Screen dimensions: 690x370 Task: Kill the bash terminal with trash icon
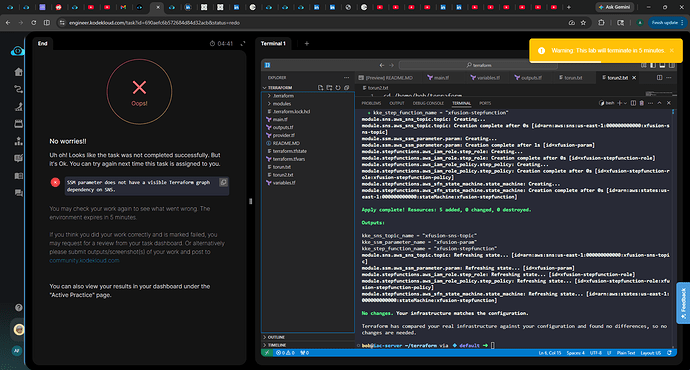642,103
